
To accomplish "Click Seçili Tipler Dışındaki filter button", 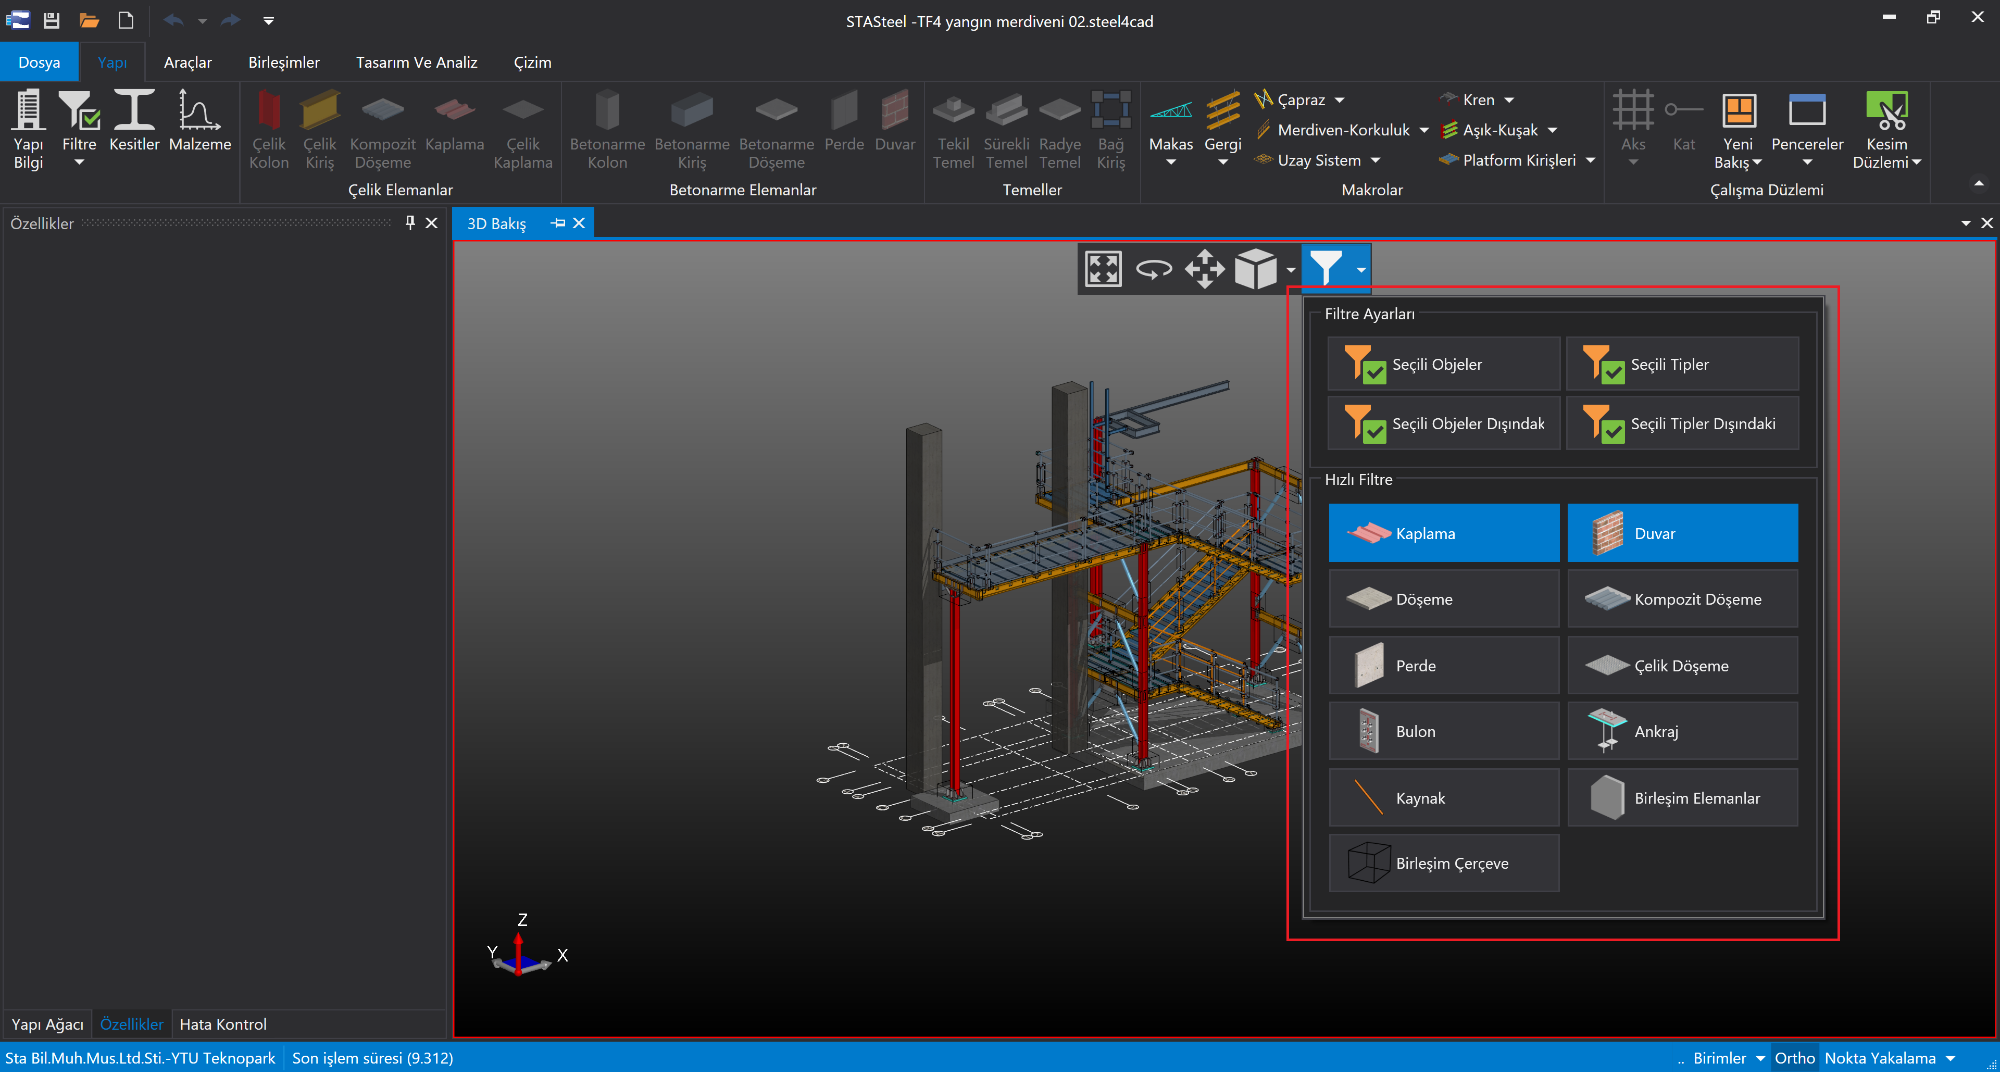I will click(1682, 423).
